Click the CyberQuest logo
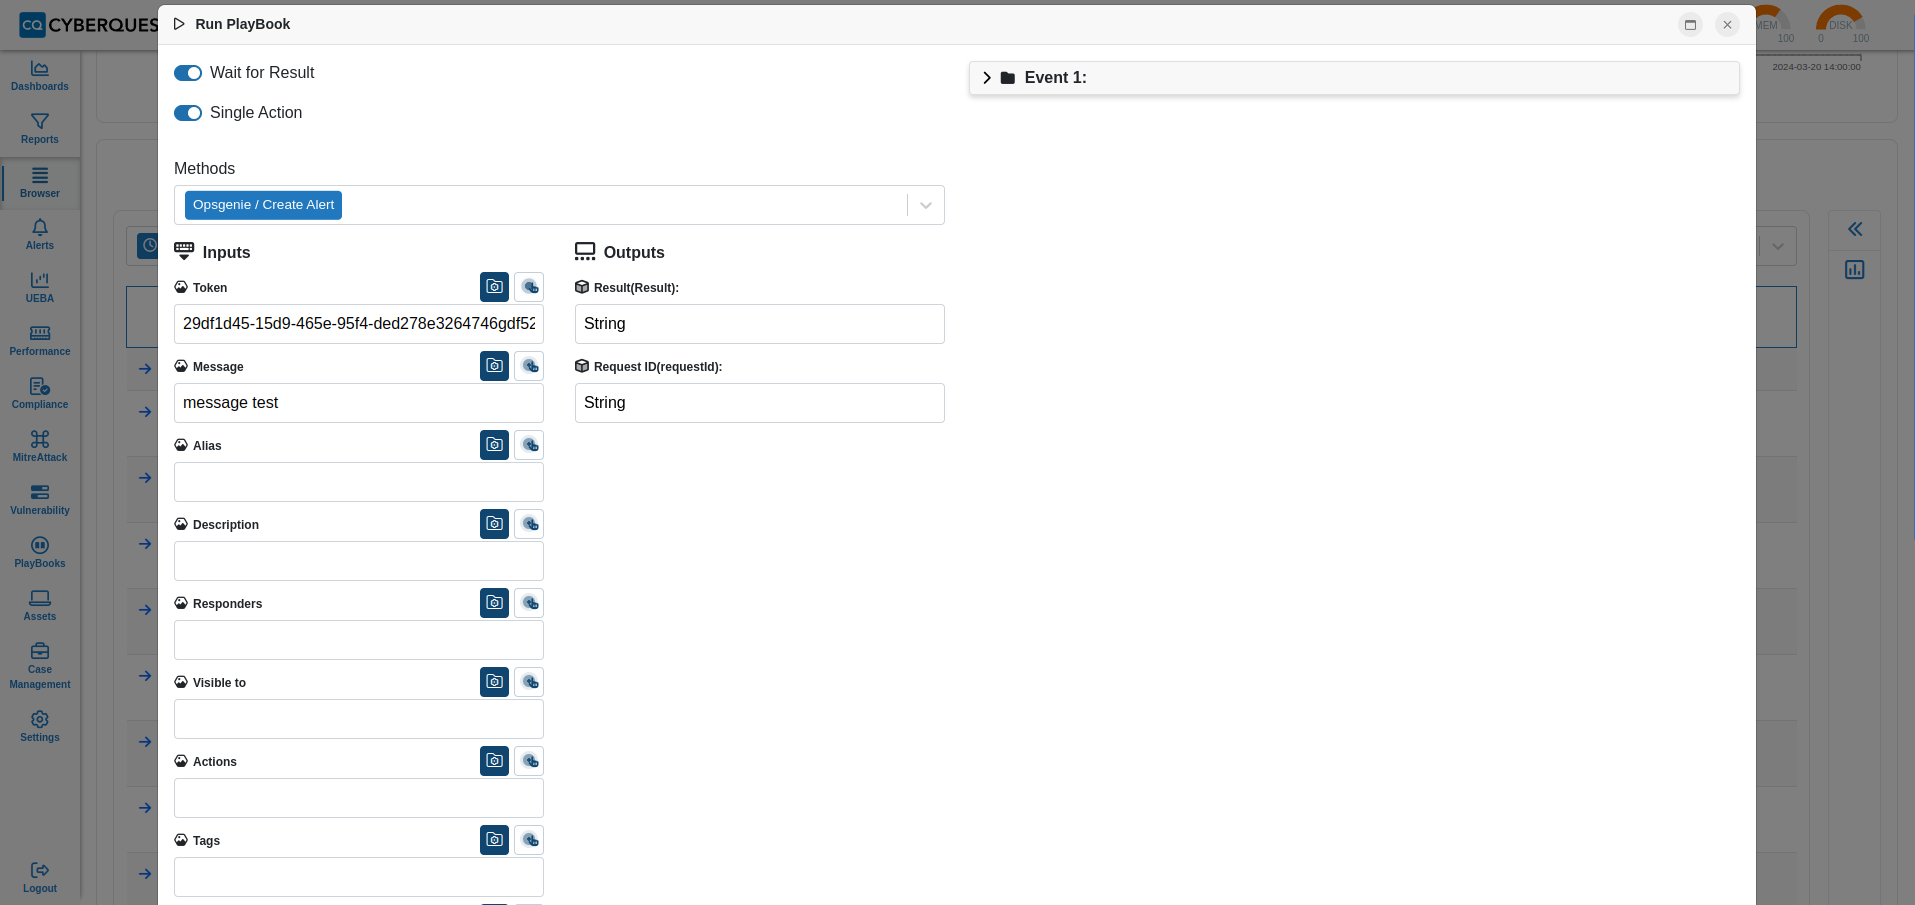Viewport: 1915px width, 905px height. [x=88, y=25]
